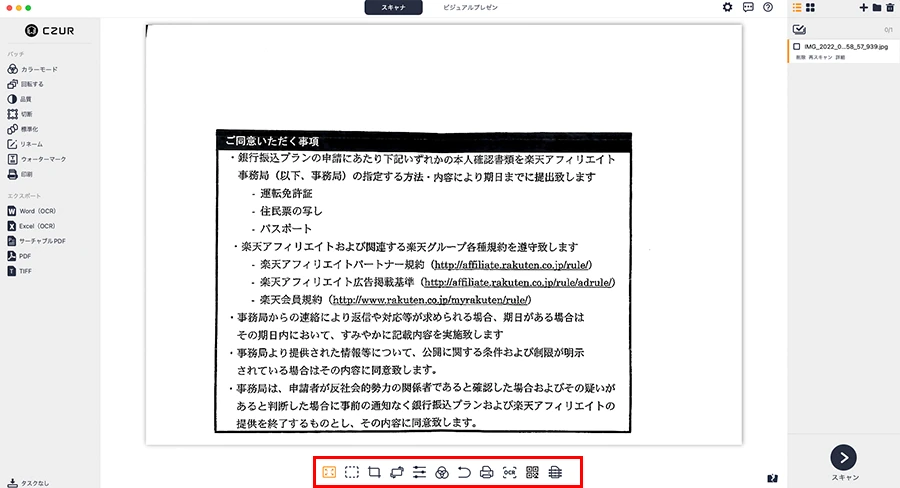This screenshot has height=488, width=900.
Task: Select the fit-to-screen icon in bottom toolbar
Action: pos(329,472)
